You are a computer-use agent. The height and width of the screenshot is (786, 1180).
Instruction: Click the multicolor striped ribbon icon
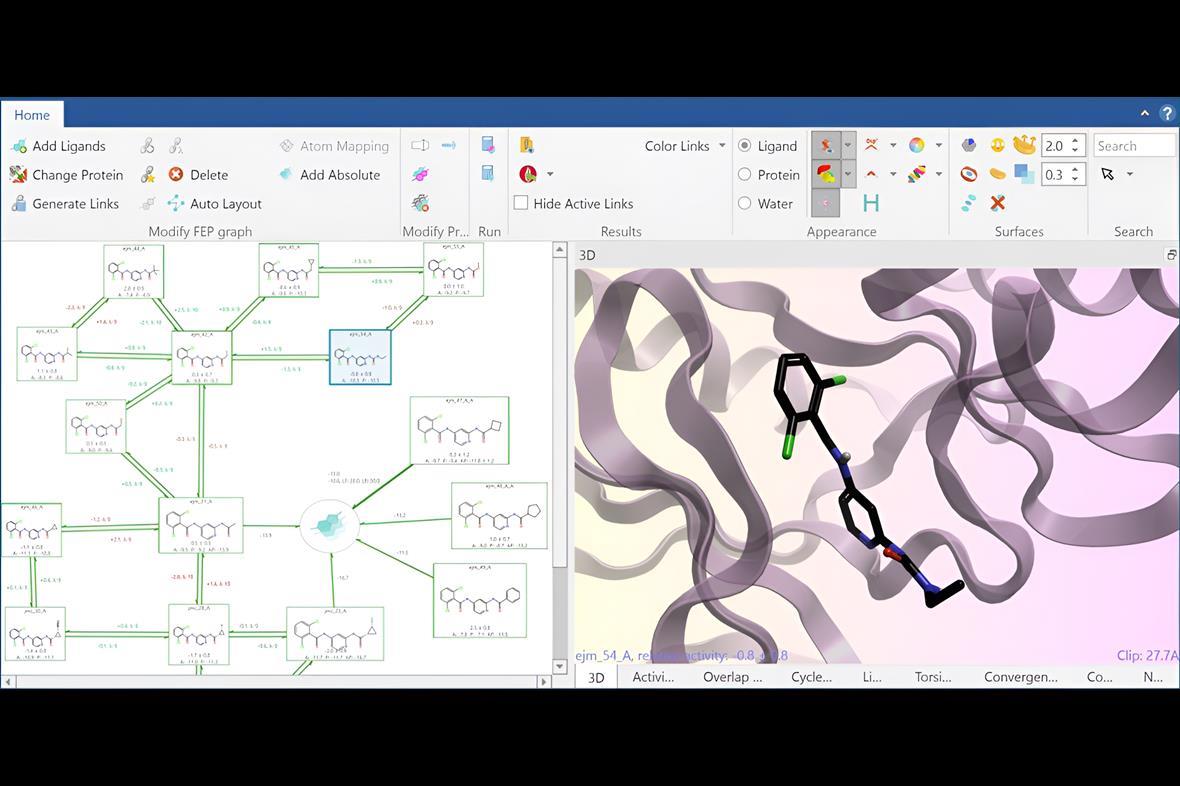click(917, 175)
